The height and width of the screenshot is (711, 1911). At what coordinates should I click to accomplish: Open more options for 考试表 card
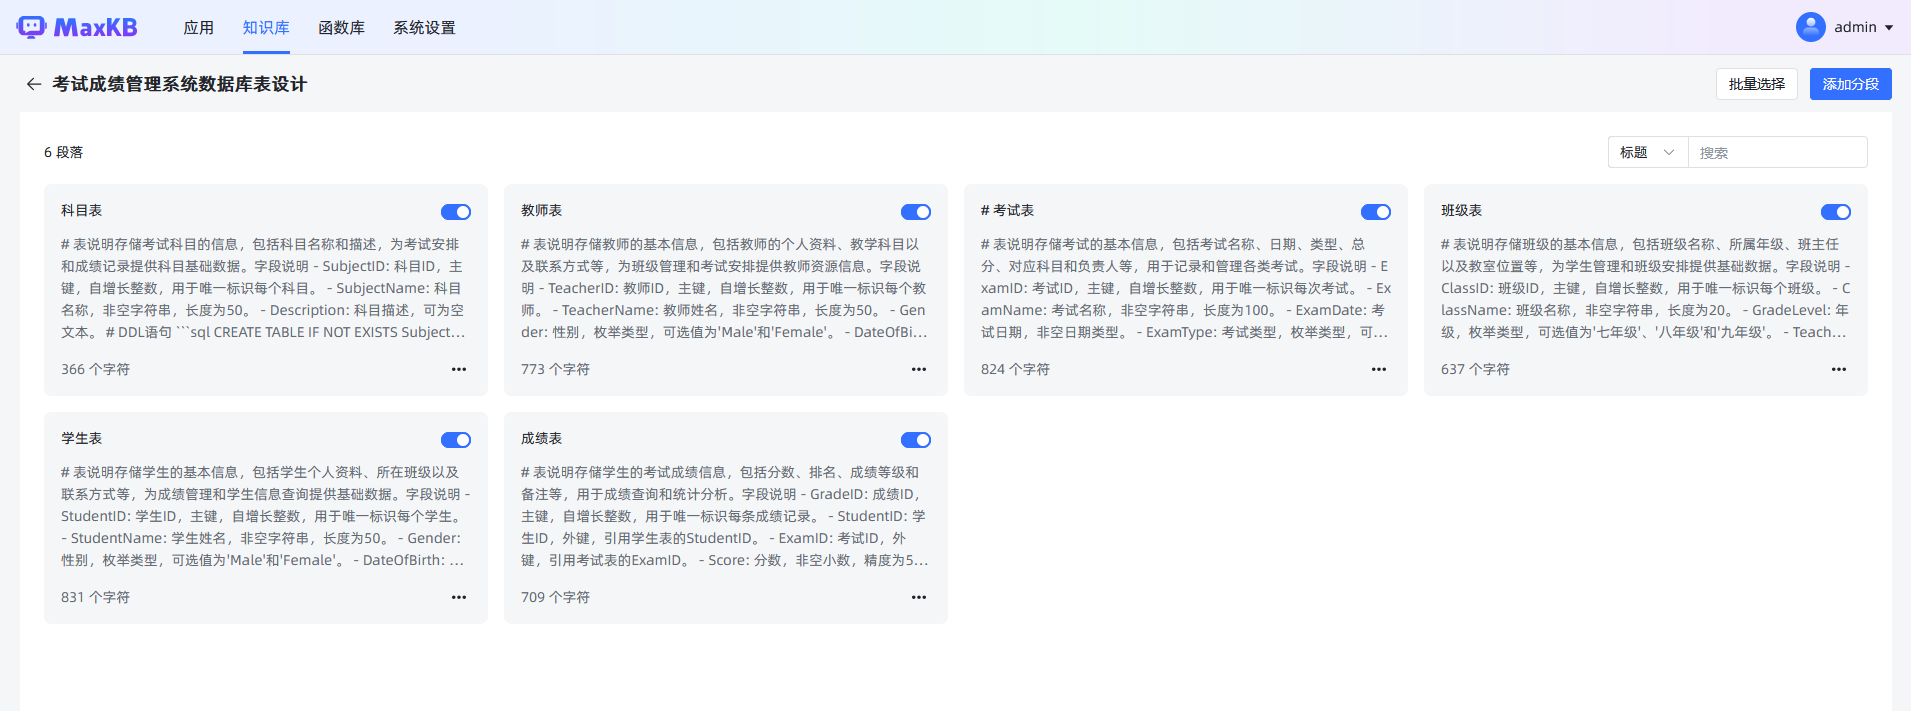[1379, 369]
